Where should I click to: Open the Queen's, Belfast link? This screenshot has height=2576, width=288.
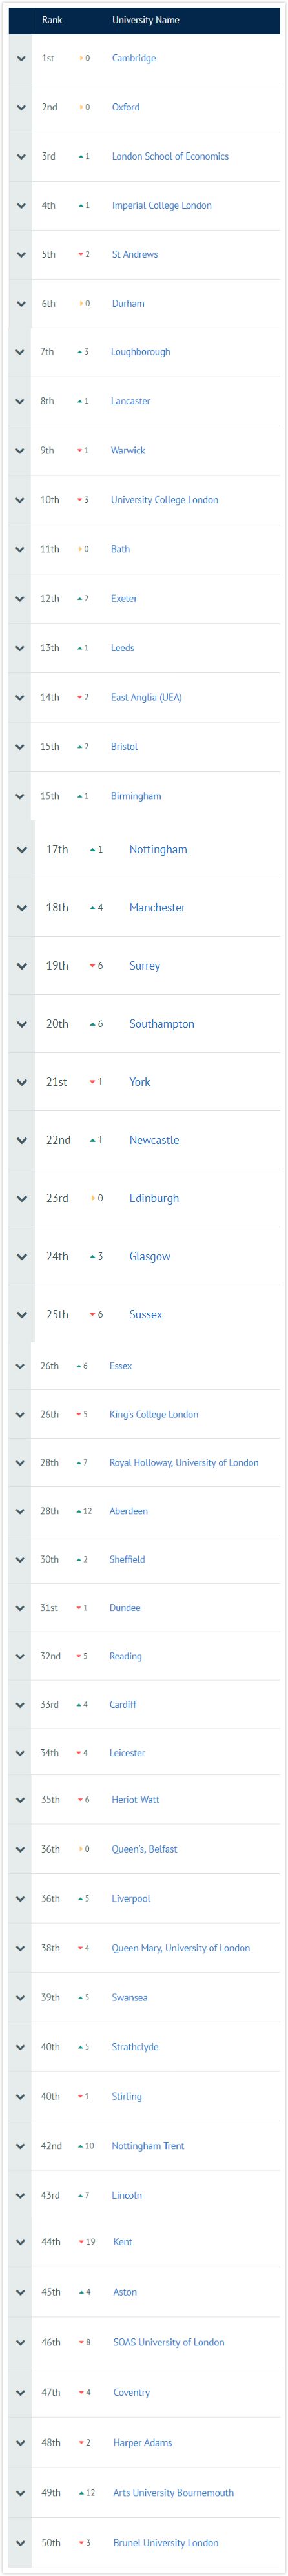(144, 1849)
